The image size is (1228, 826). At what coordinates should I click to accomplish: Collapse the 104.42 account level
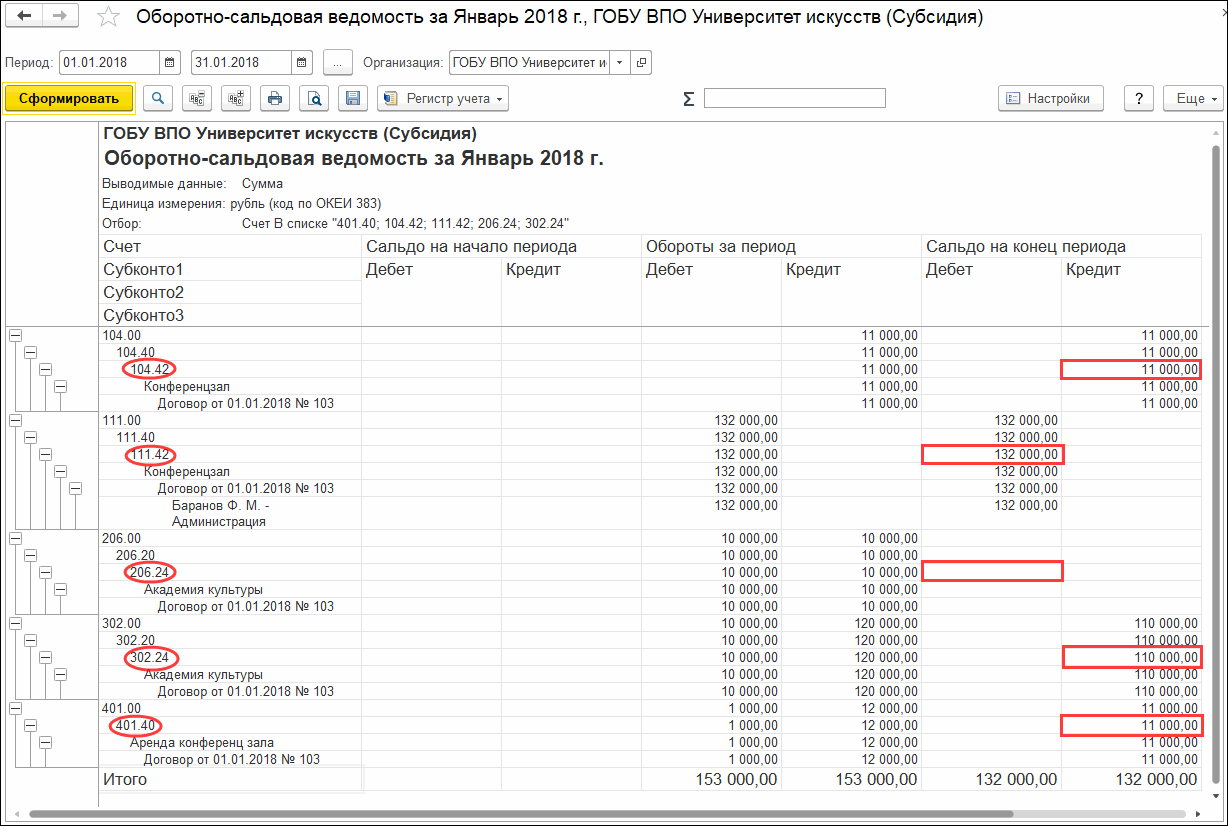coord(45,369)
